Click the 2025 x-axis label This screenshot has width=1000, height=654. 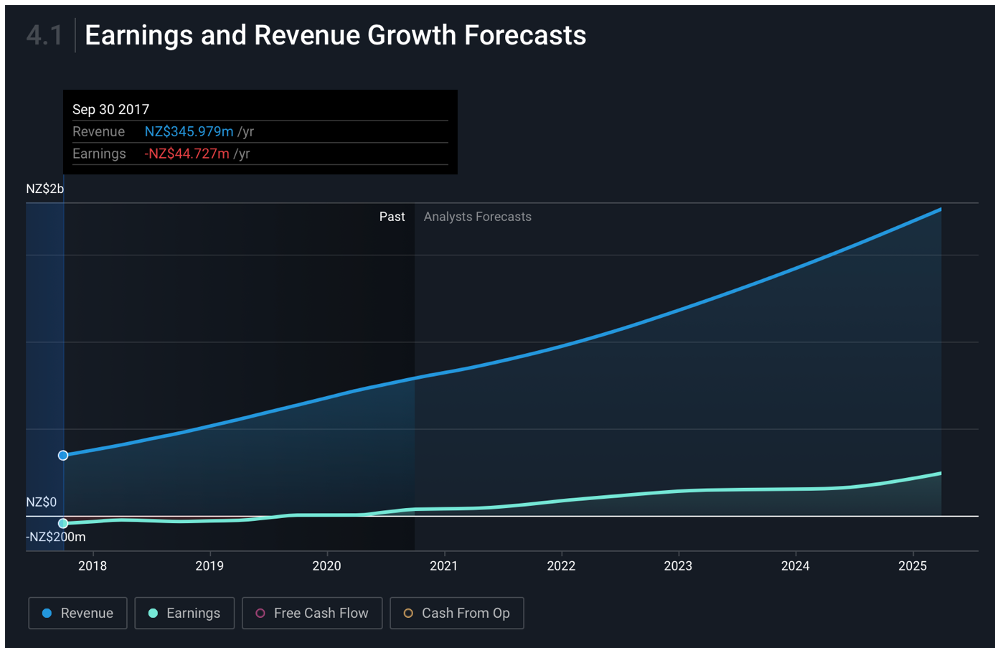click(x=913, y=567)
